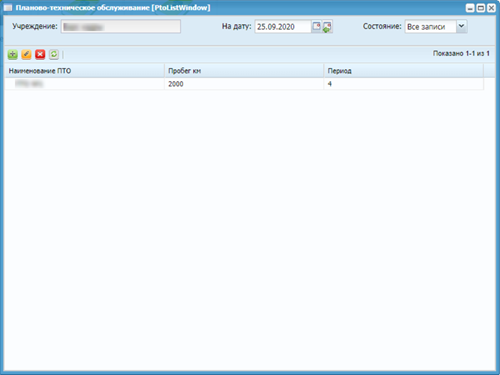Screen dimensions: 500x375
Task: Select the row with mileage 2000
Action: pyautogui.click(x=244, y=84)
